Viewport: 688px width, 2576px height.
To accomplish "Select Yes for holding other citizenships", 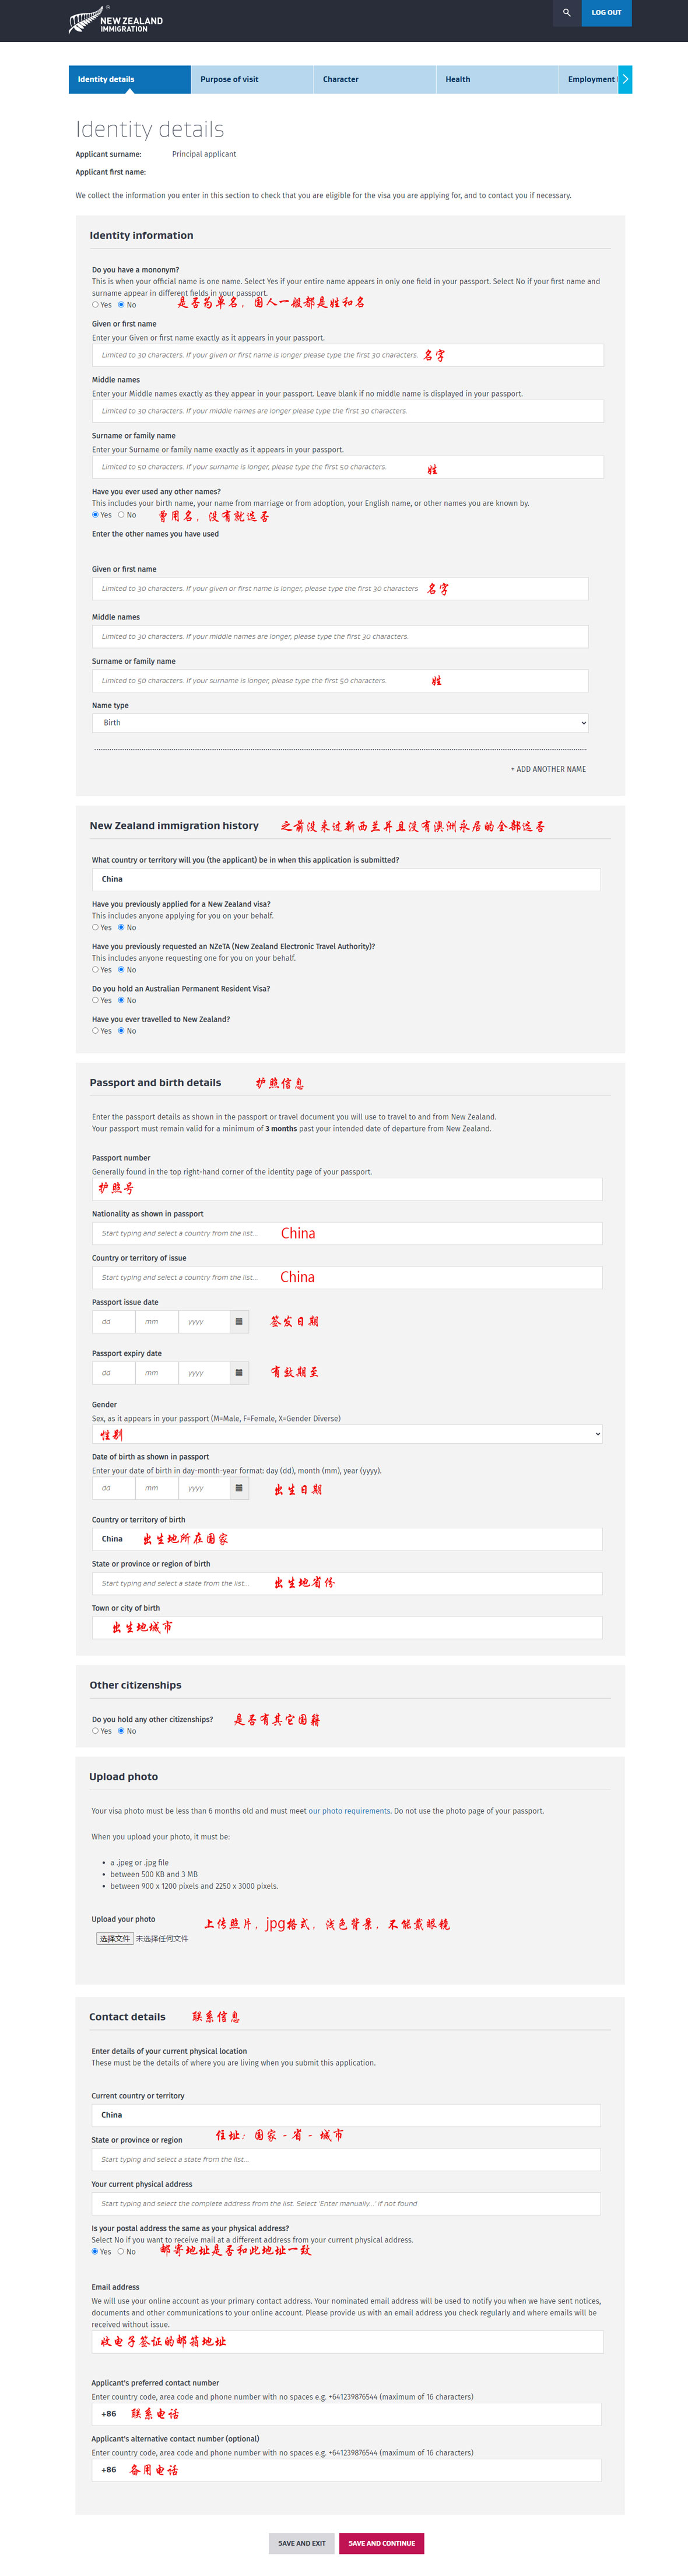I will pyautogui.click(x=96, y=1731).
